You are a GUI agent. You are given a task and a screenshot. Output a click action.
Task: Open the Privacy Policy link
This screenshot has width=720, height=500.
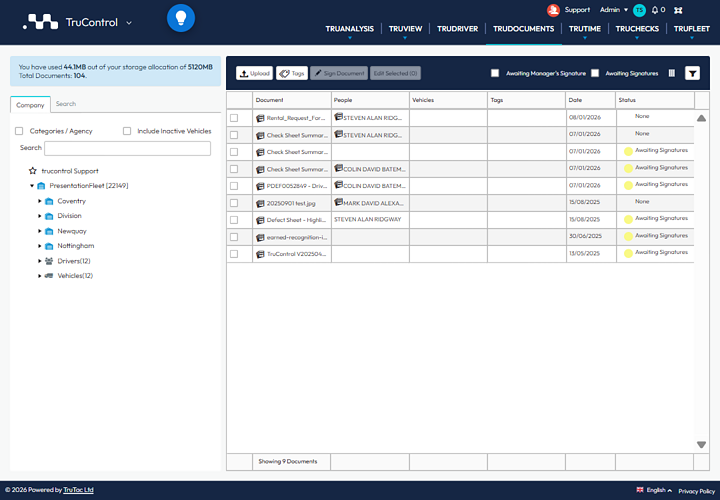click(x=697, y=491)
